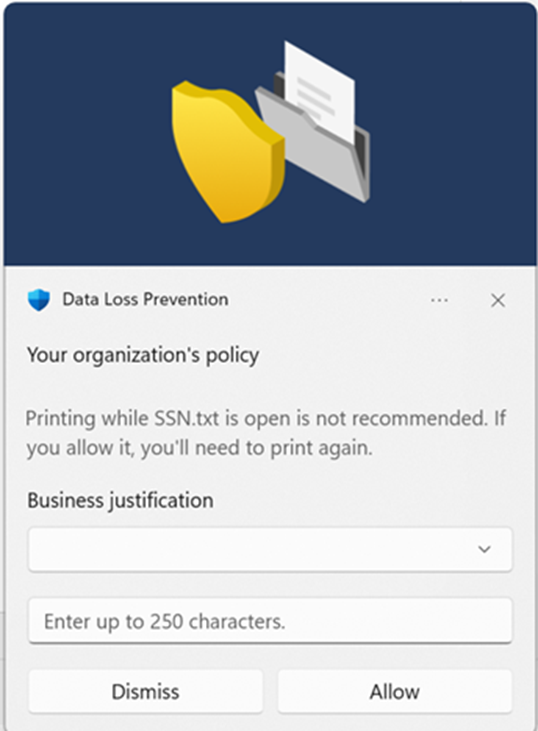Click the 'Business justification' label

120,501
